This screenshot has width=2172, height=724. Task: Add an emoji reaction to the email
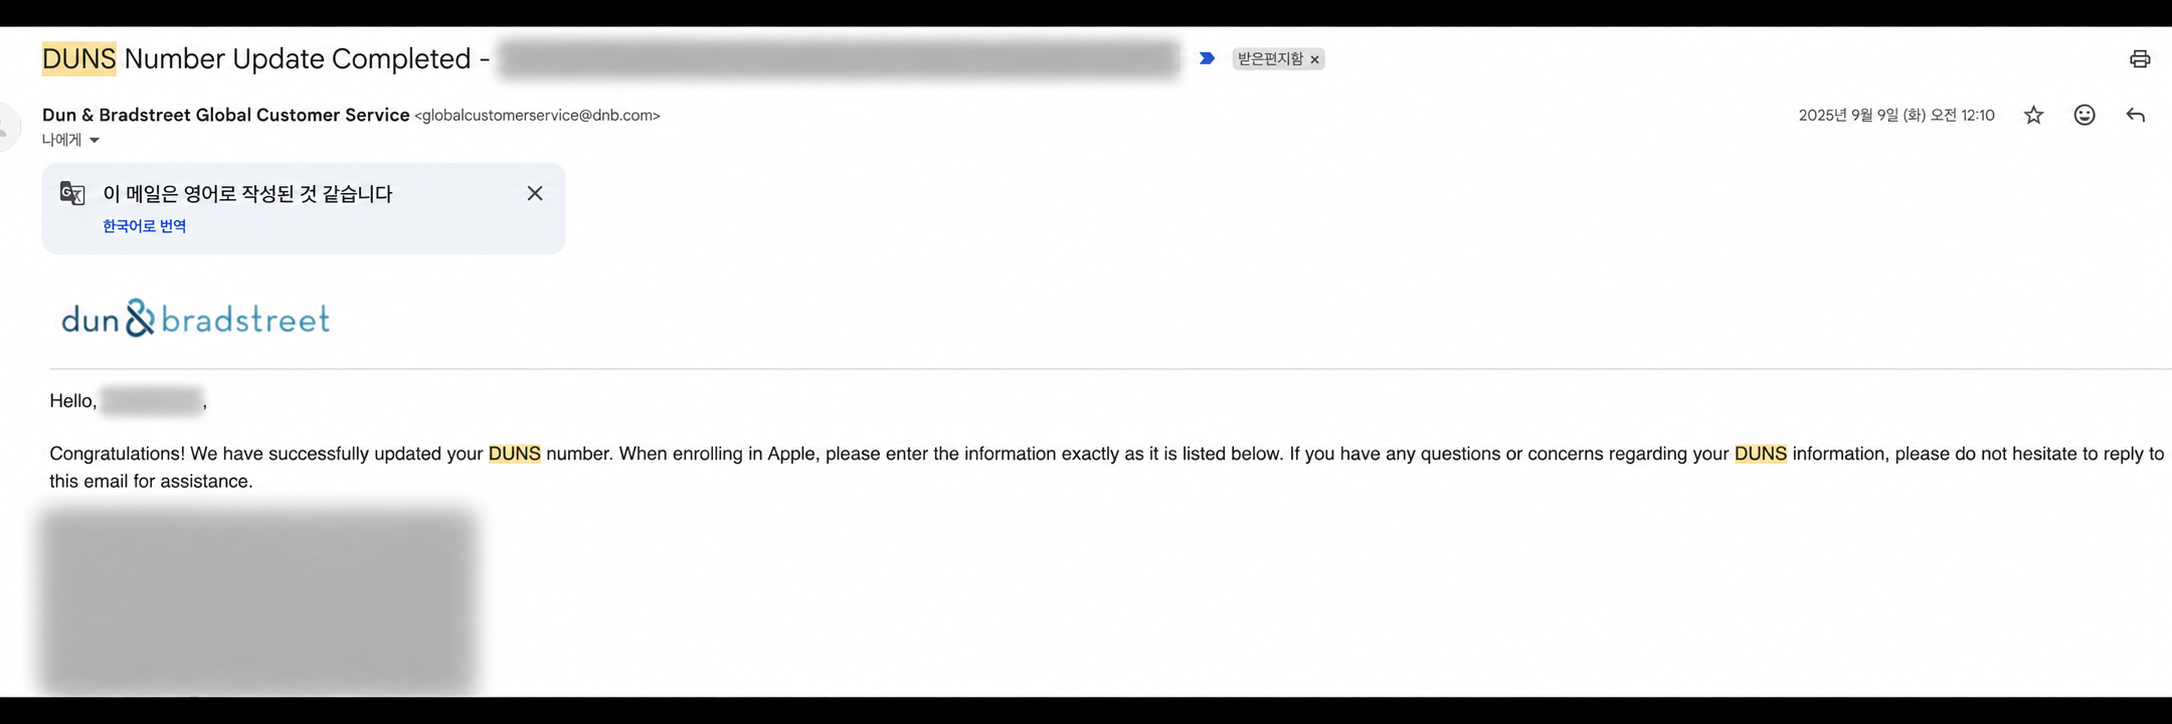[x=2084, y=115]
